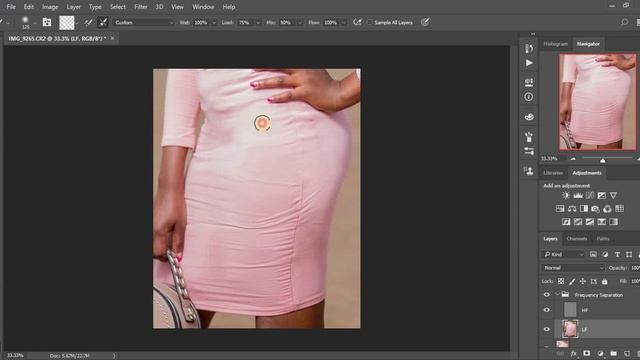Viewport: 640px width, 360px height.
Task: Open the Kind layer filter dropdown
Action: (564, 254)
